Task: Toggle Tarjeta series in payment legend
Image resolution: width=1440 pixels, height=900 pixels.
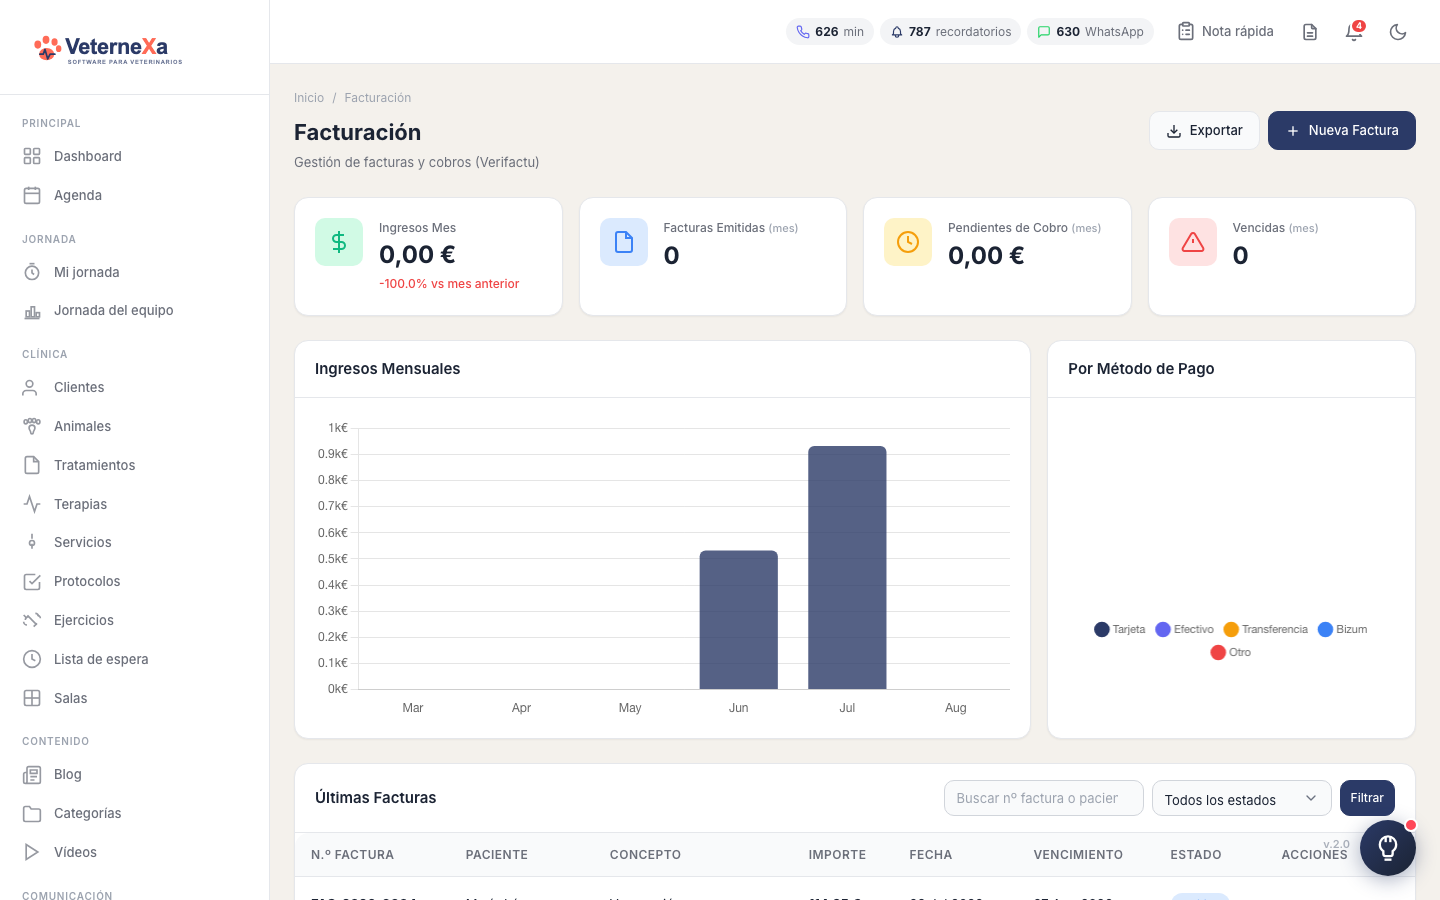Action: pyautogui.click(x=1120, y=629)
